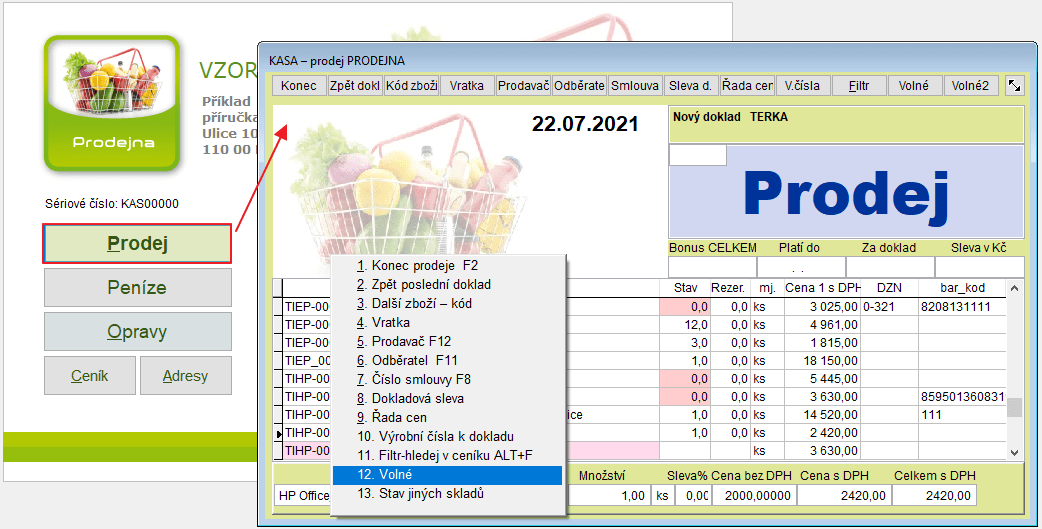Click the Volné toolbar button

tap(914, 86)
